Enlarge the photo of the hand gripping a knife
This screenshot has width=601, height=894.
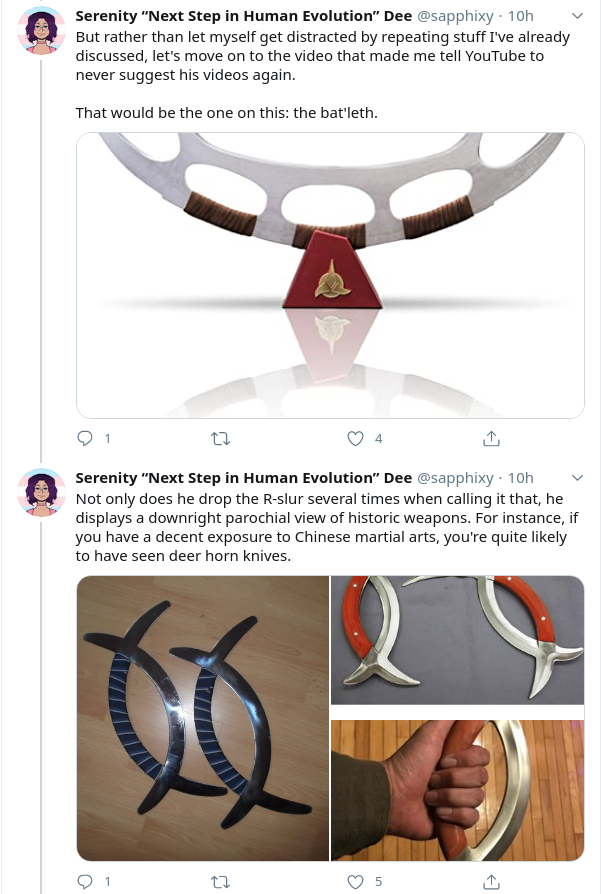457,790
